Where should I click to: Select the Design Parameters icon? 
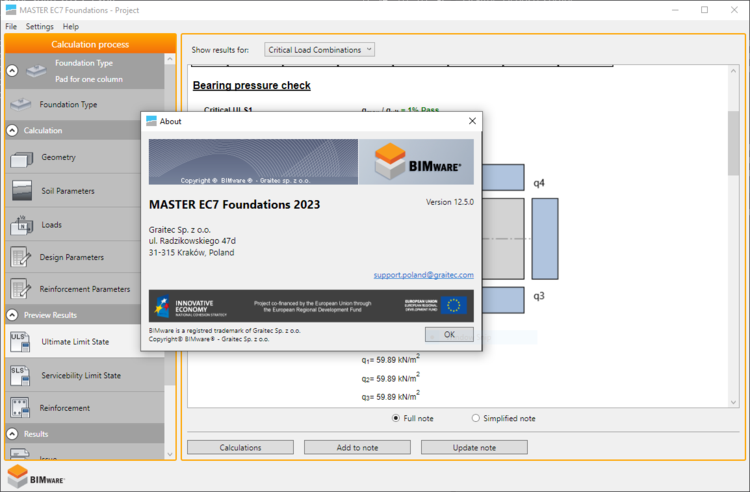coord(21,257)
